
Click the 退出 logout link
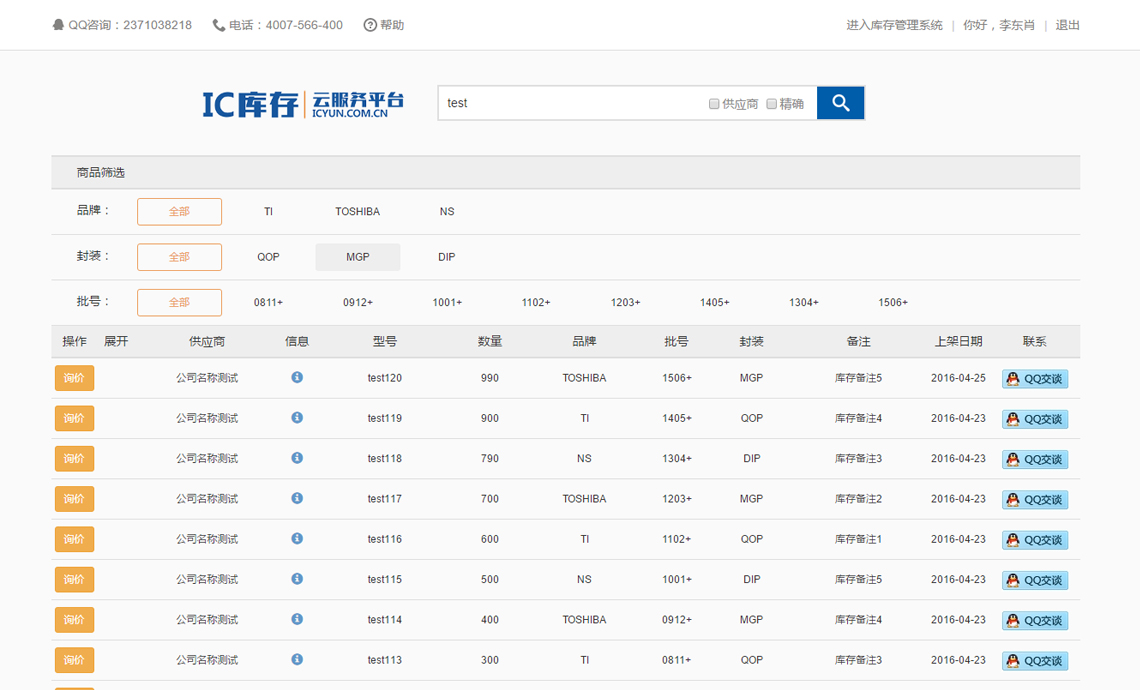click(1067, 25)
